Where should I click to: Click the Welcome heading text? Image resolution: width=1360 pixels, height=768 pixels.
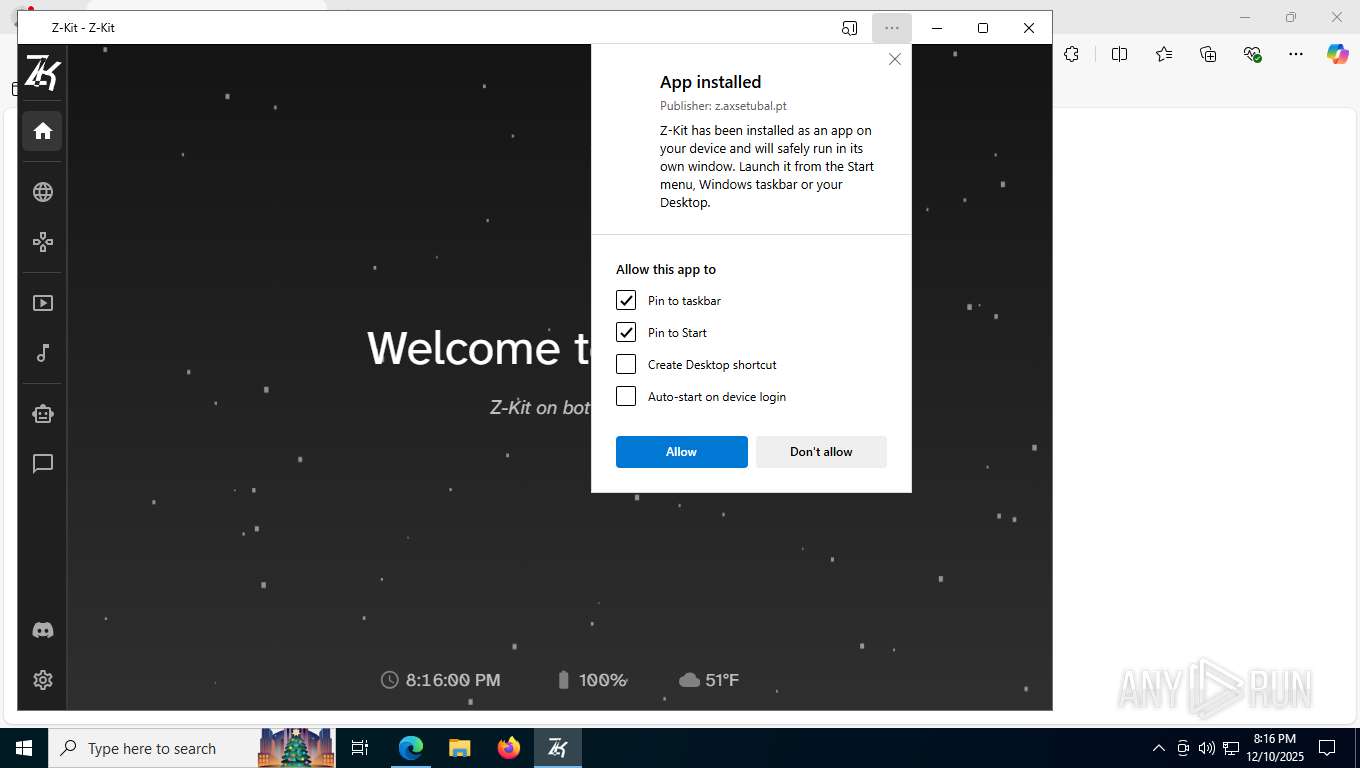point(479,348)
